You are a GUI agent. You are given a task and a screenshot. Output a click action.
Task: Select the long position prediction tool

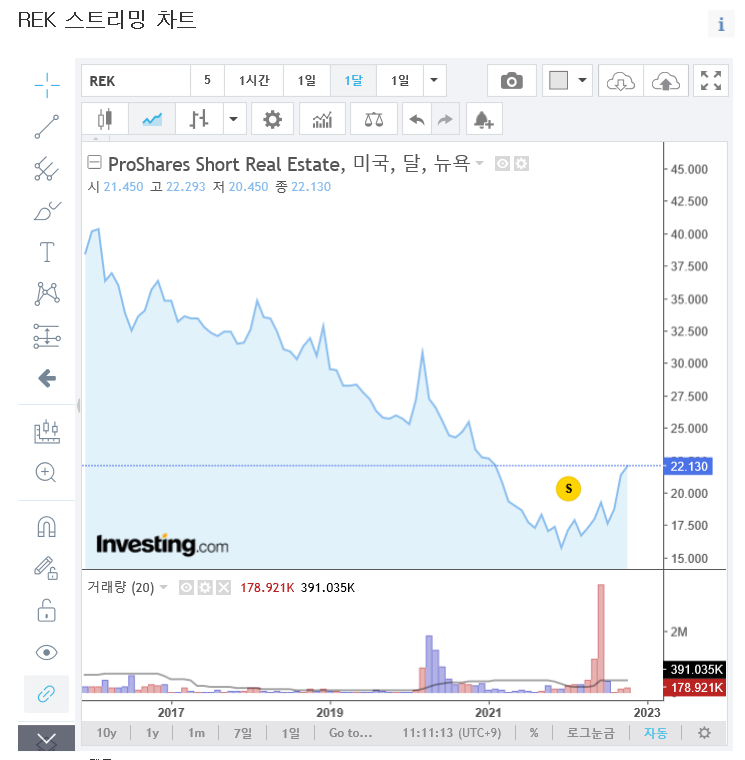pos(47,336)
